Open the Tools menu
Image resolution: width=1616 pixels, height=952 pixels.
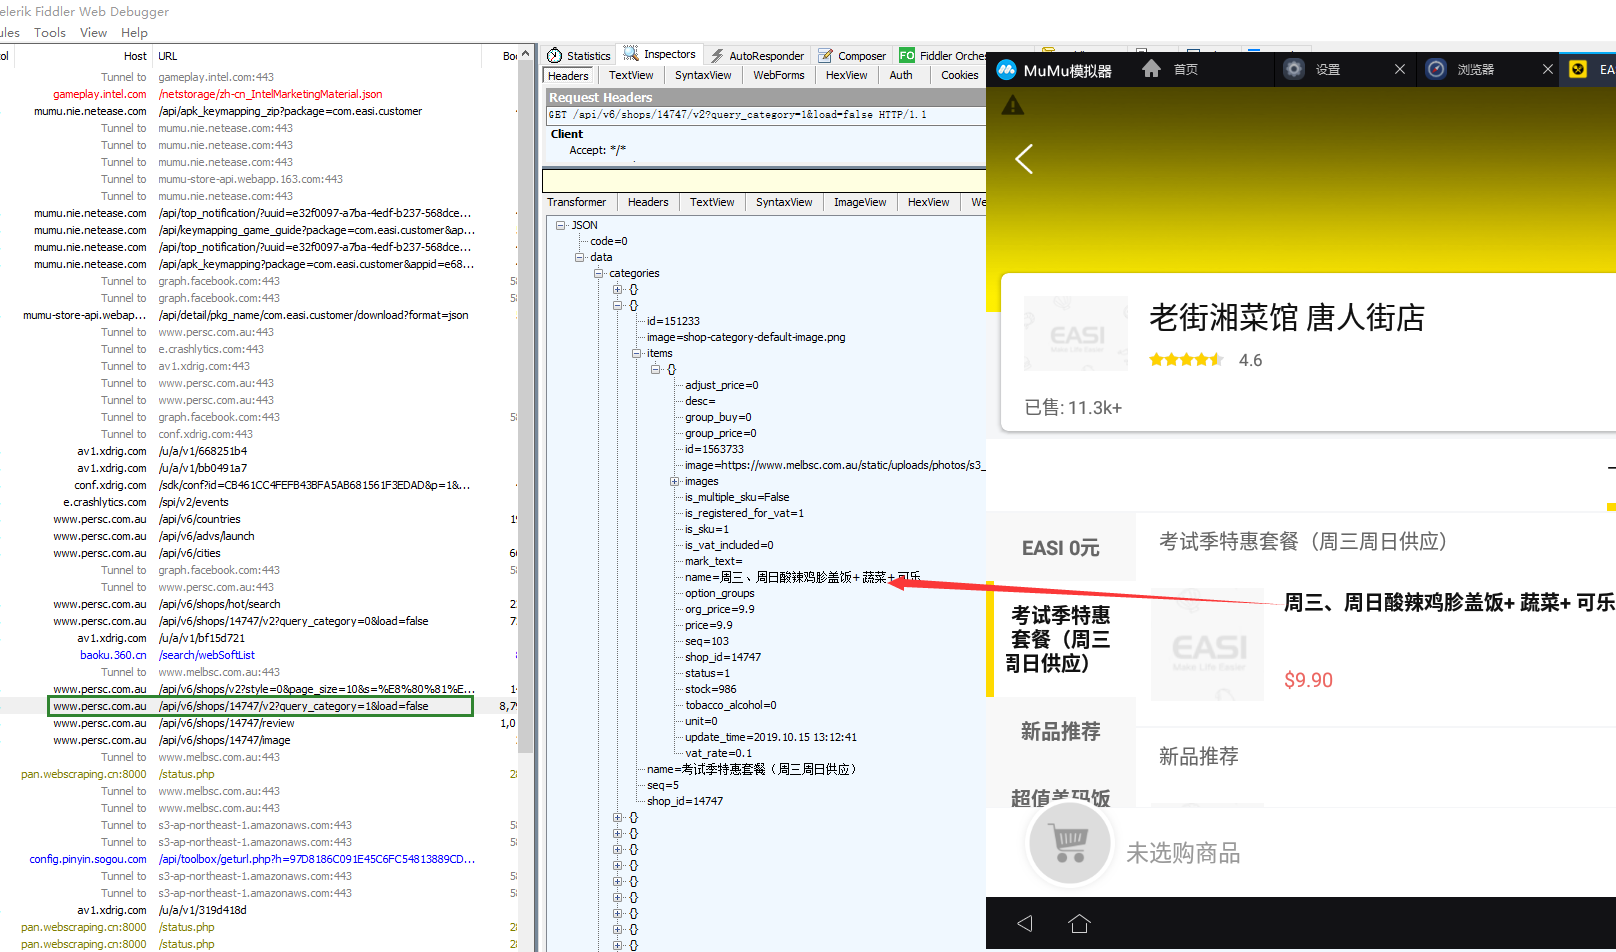(50, 33)
